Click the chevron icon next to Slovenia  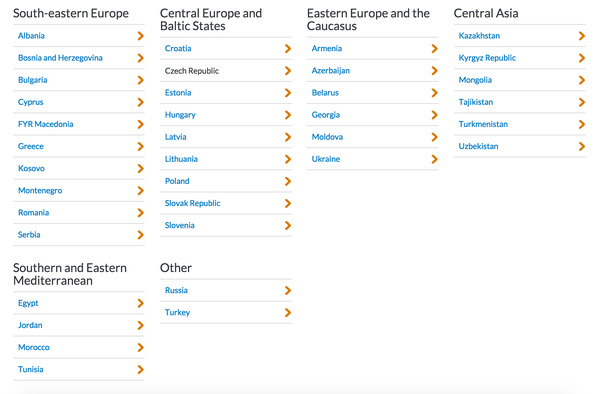pyautogui.click(x=288, y=226)
